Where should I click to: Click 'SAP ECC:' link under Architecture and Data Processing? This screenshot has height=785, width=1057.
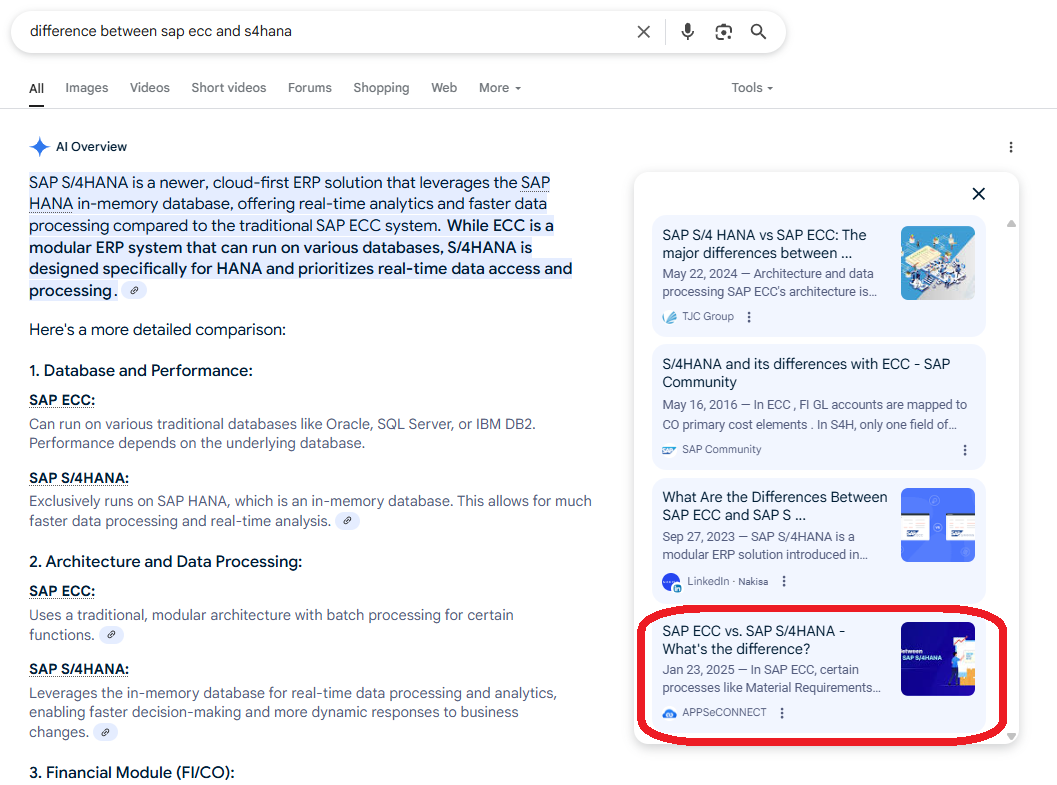62,591
